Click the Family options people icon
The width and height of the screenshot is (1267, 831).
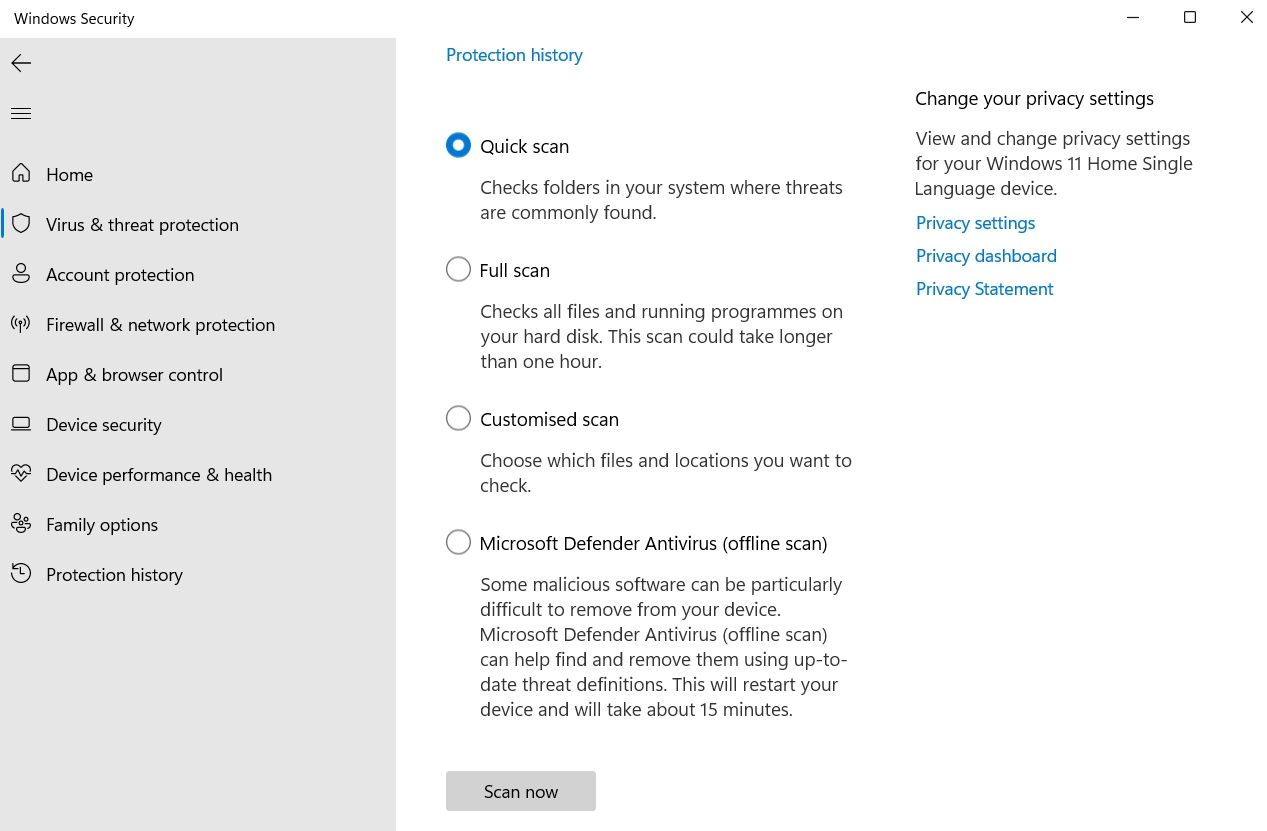pyautogui.click(x=21, y=524)
